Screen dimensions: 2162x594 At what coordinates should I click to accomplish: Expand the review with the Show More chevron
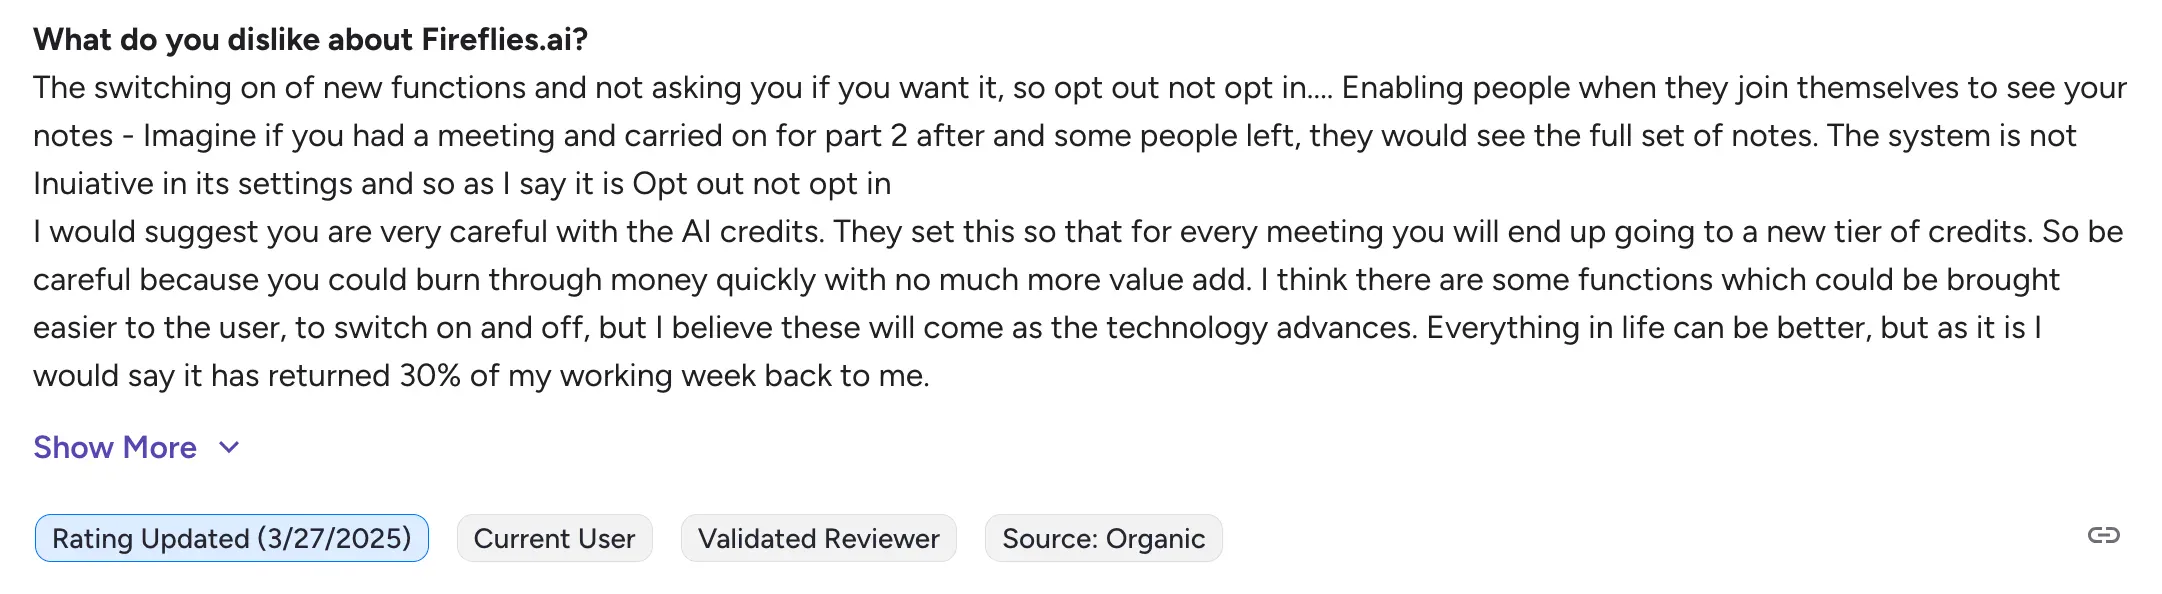pos(228,448)
